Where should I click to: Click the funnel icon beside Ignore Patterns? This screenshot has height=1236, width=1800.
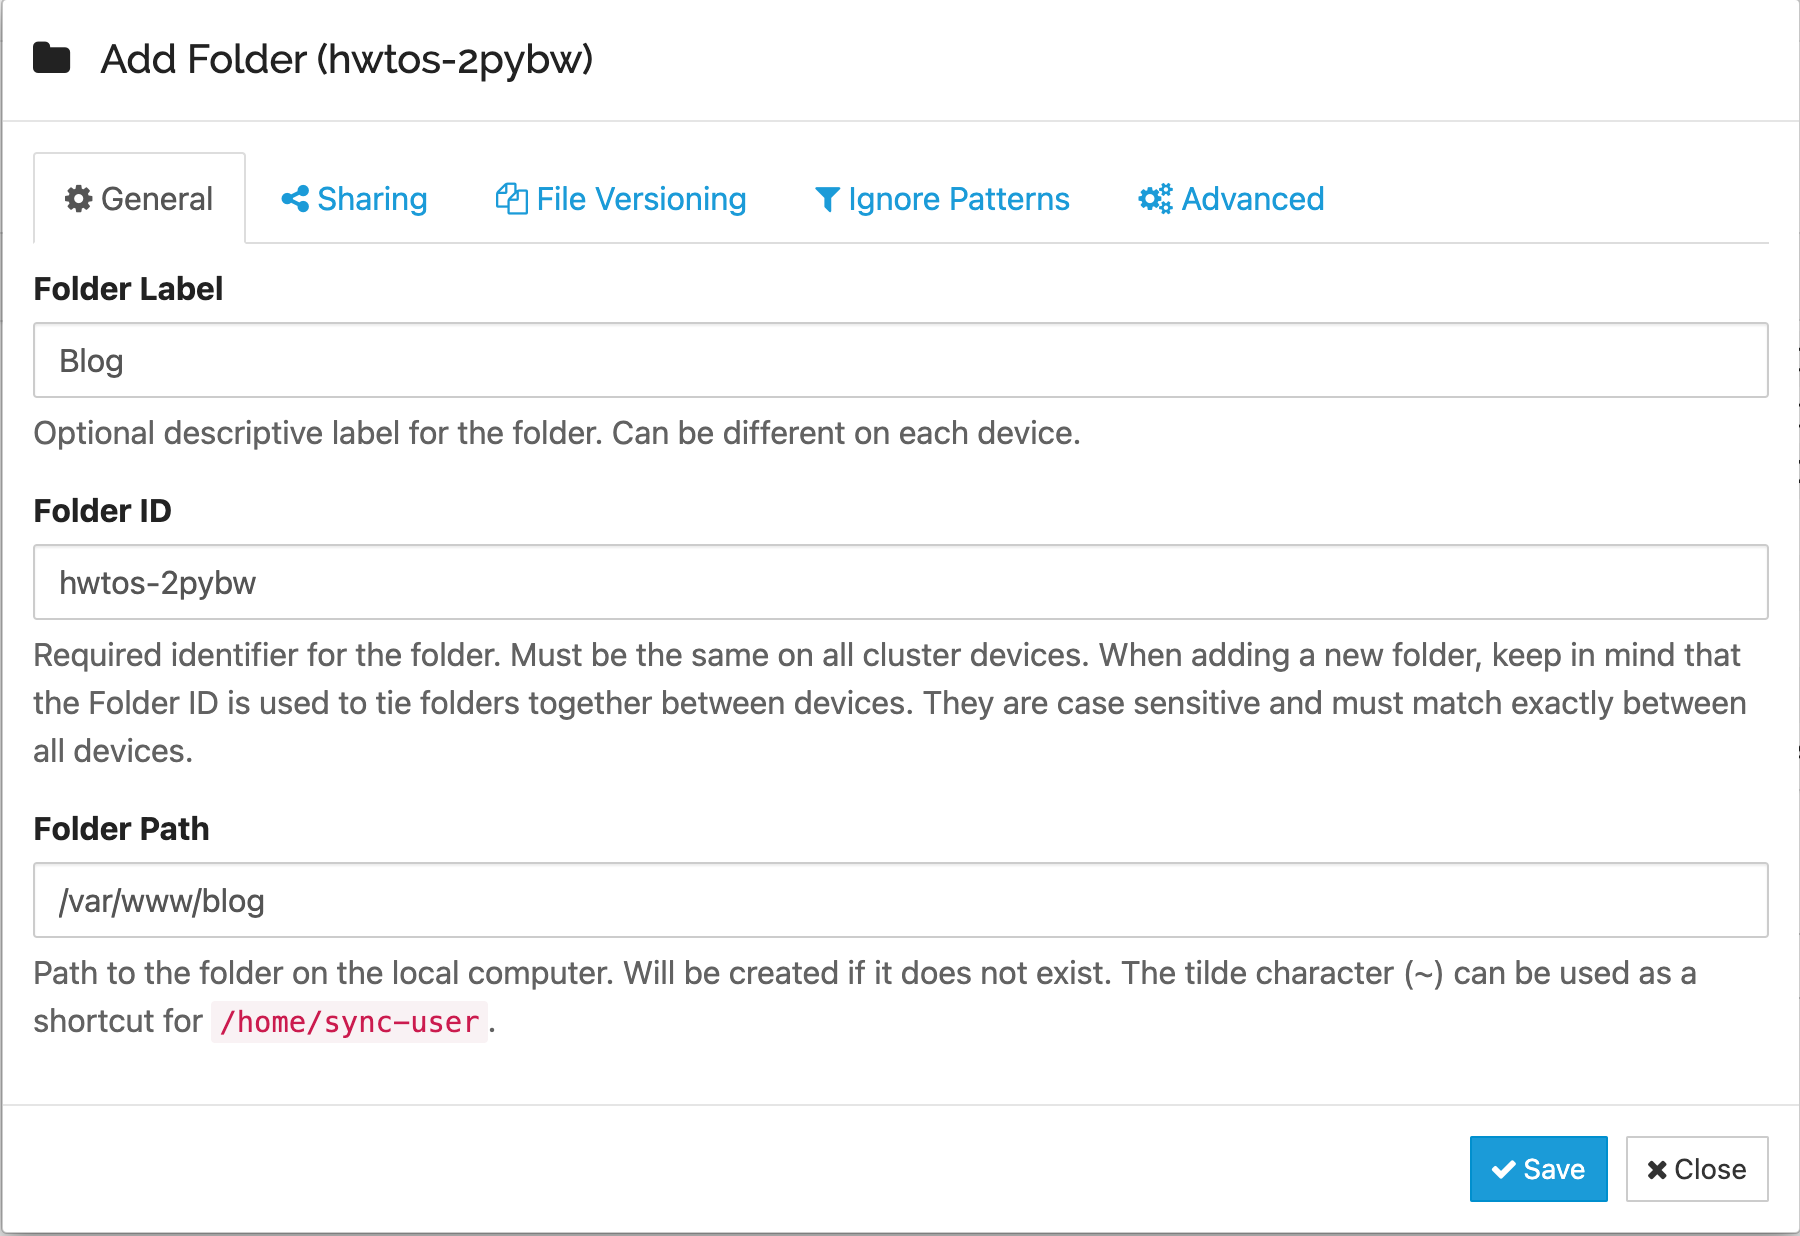click(x=827, y=200)
